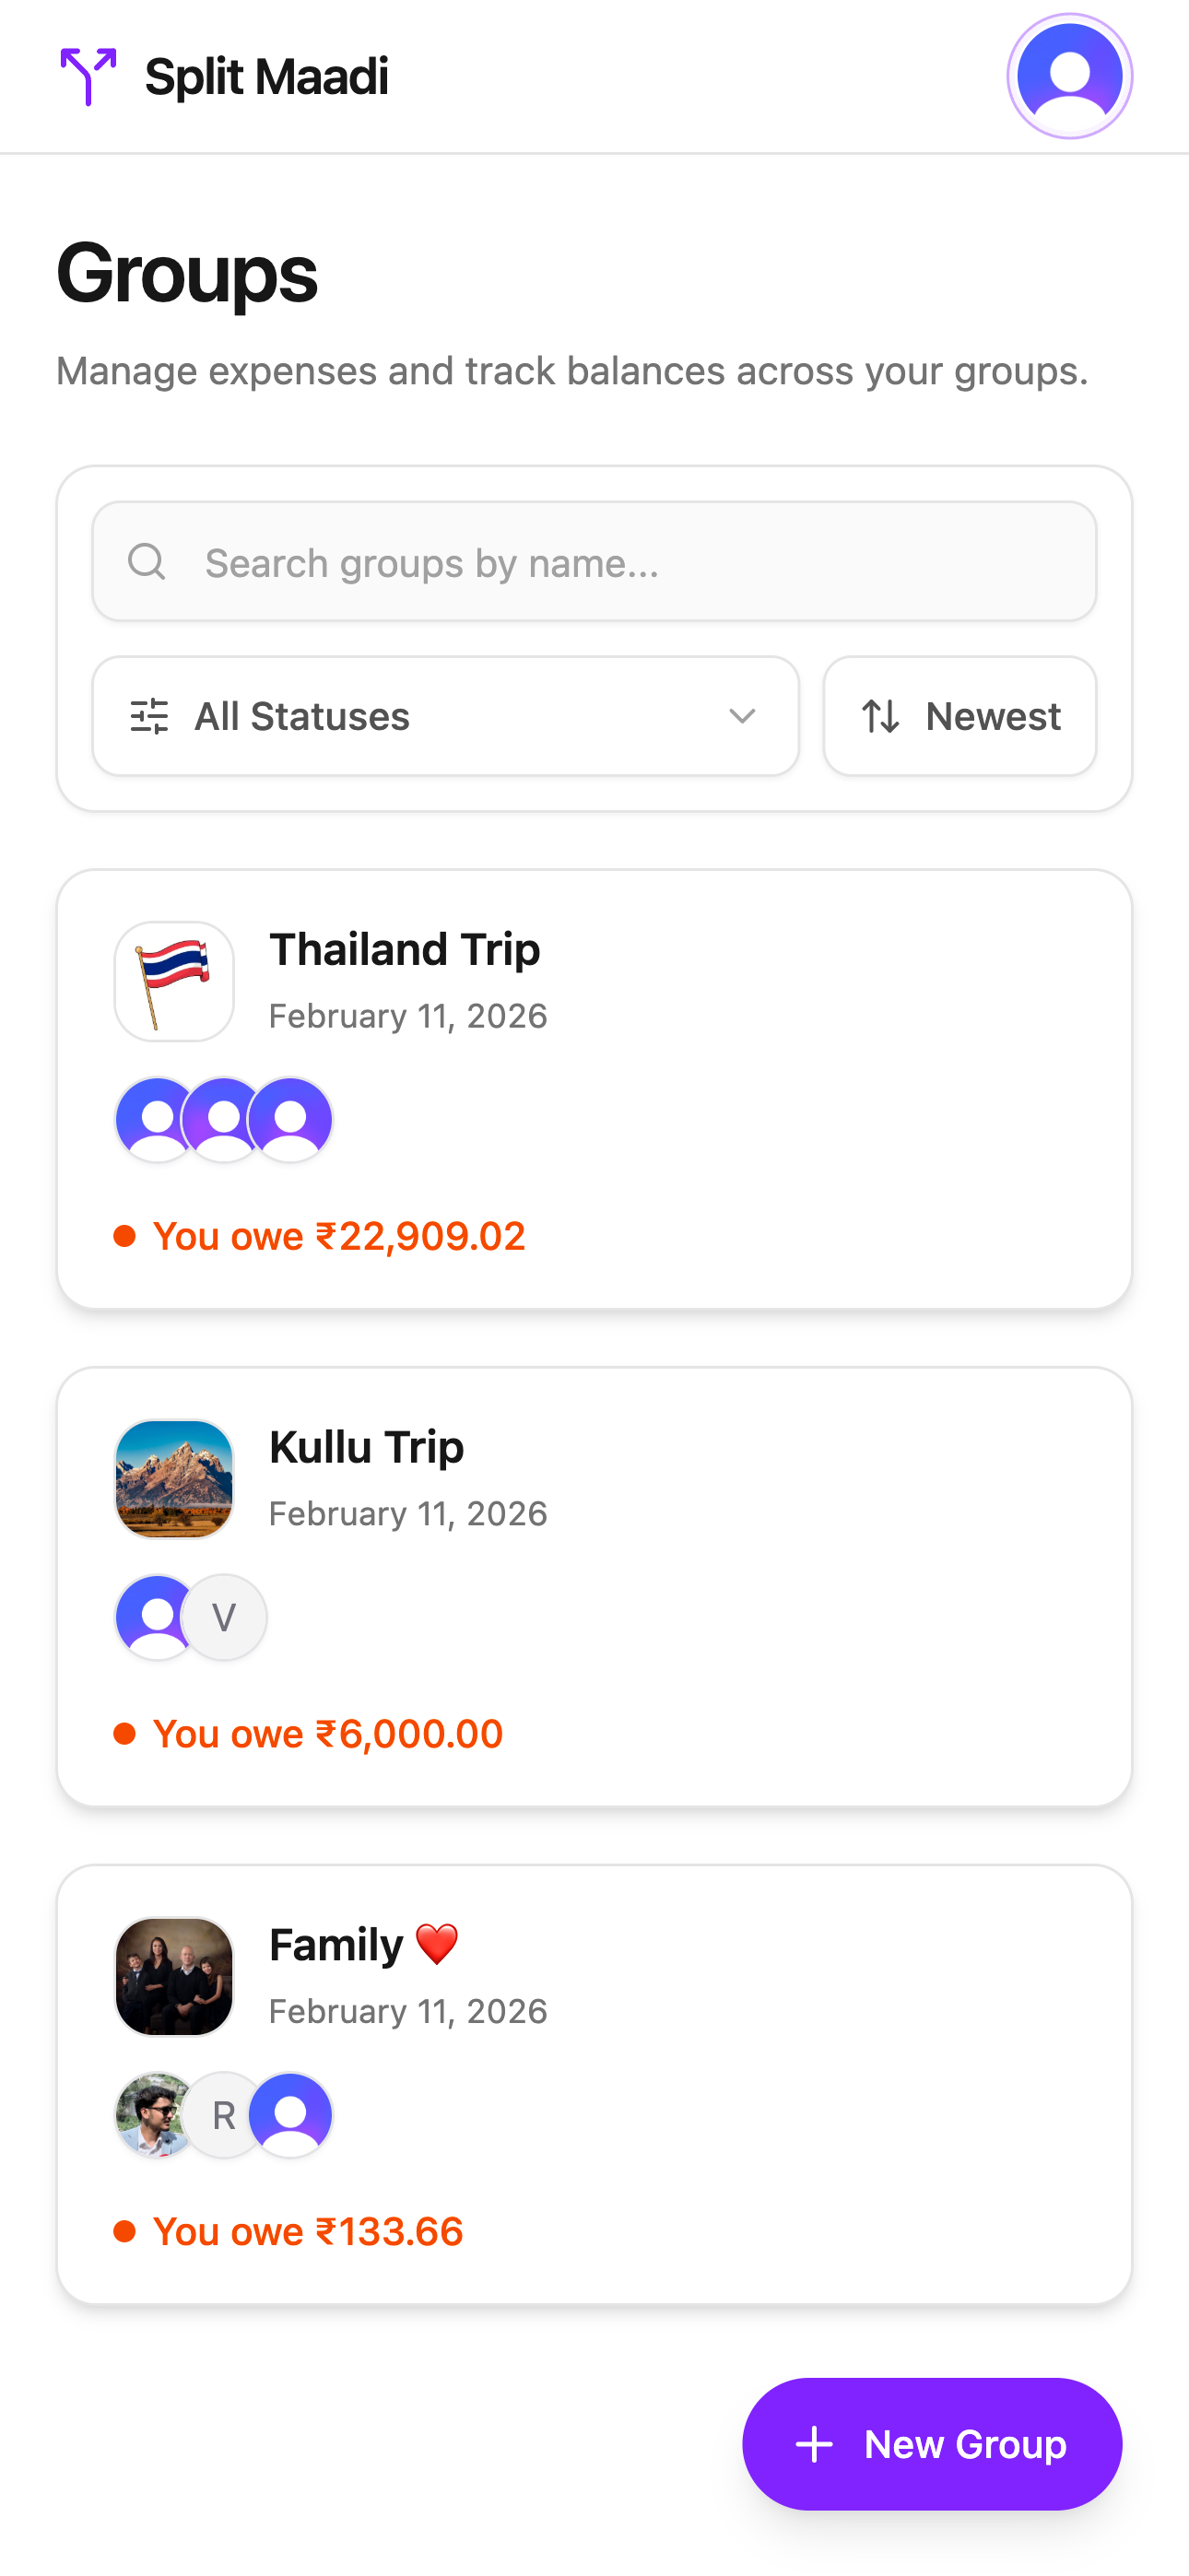Open the Kullu Trip group
The image size is (1189, 2576).
click(366, 1447)
